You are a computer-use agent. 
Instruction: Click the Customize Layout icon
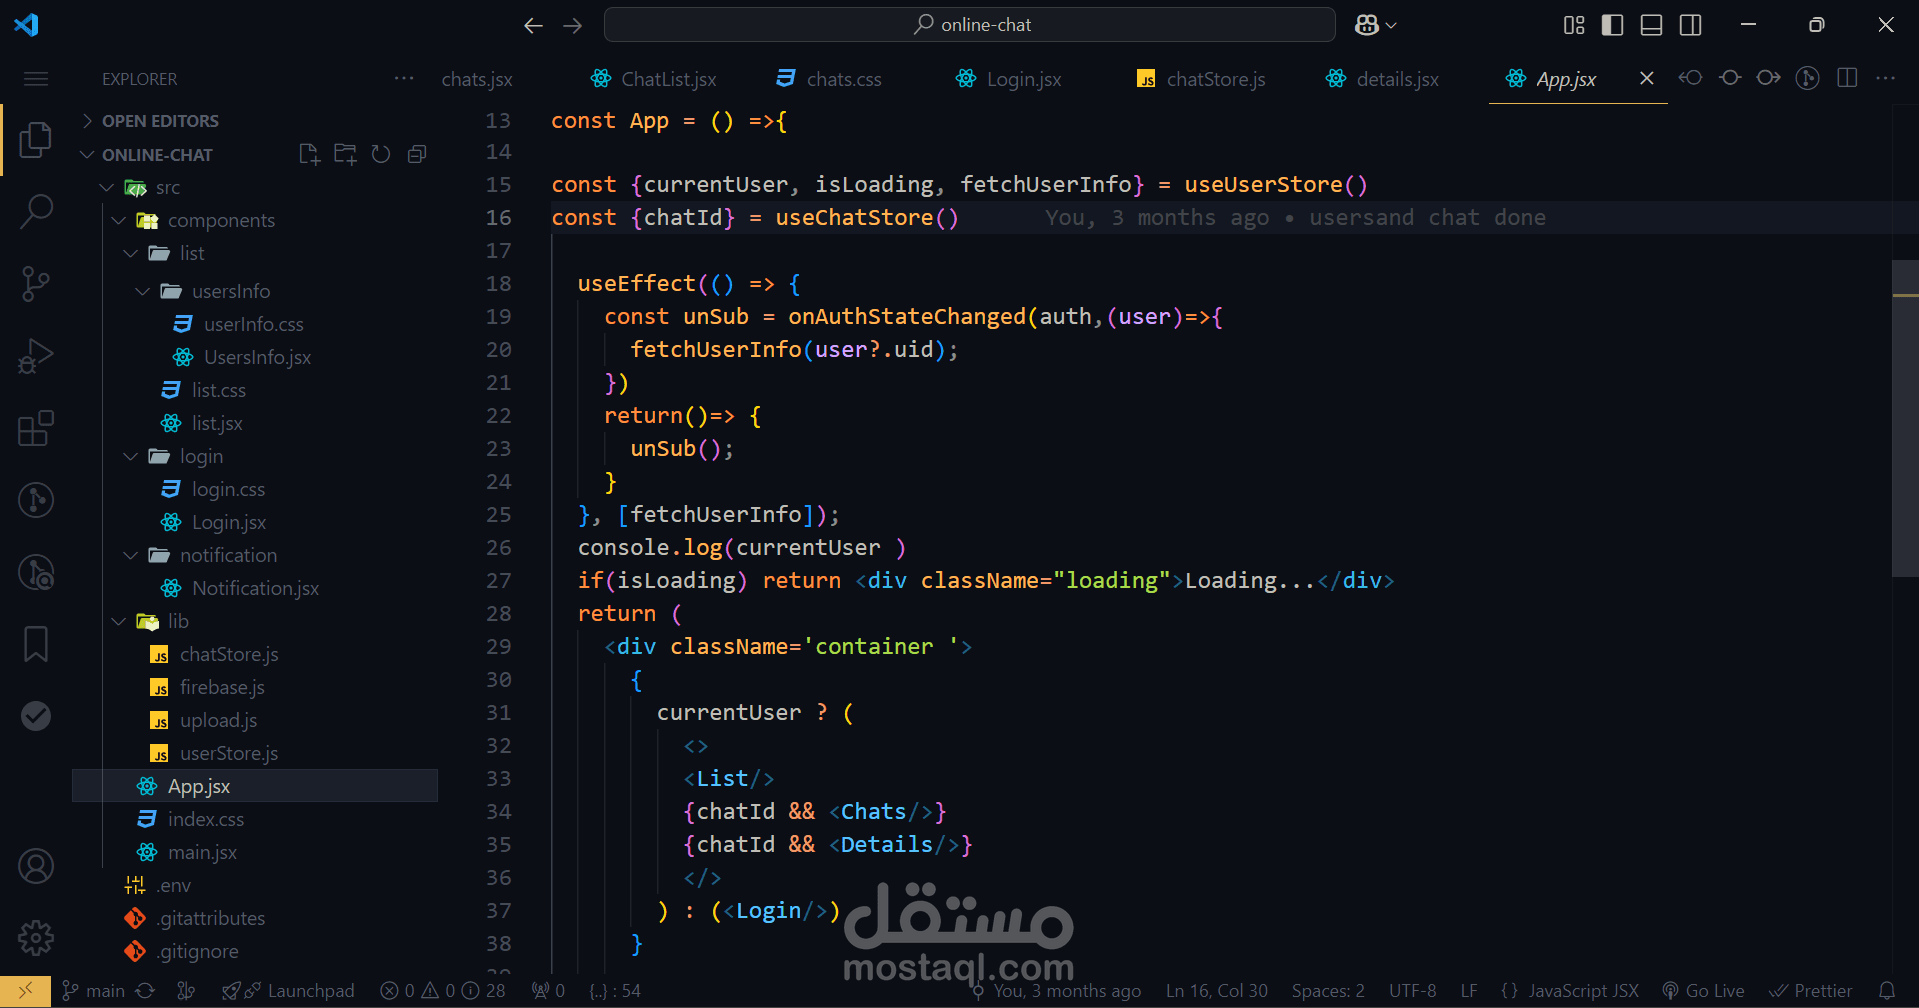(x=1574, y=25)
